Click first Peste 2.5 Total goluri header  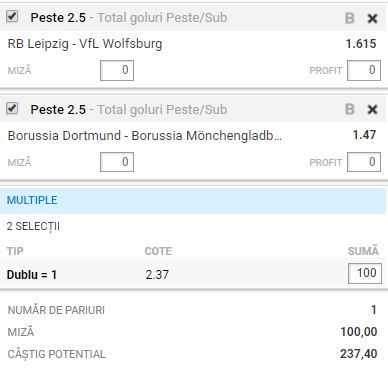click(129, 18)
